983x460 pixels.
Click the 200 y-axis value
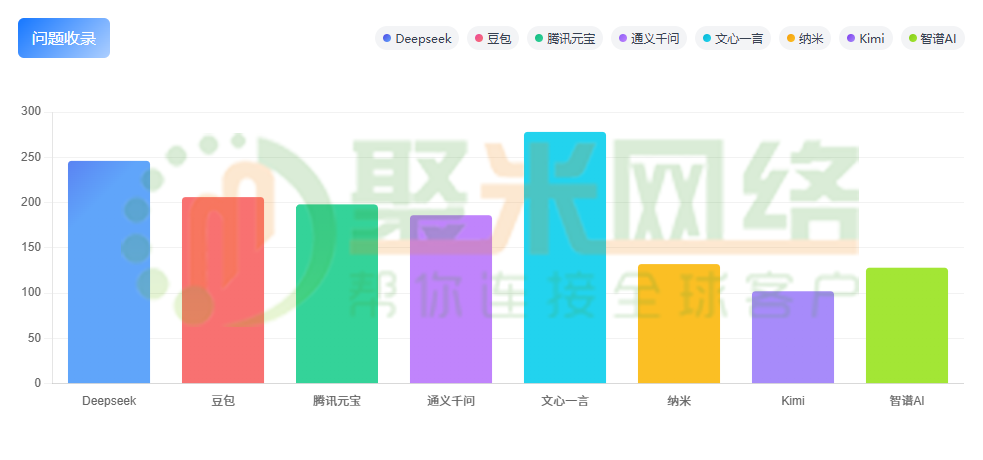[x=31, y=202]
